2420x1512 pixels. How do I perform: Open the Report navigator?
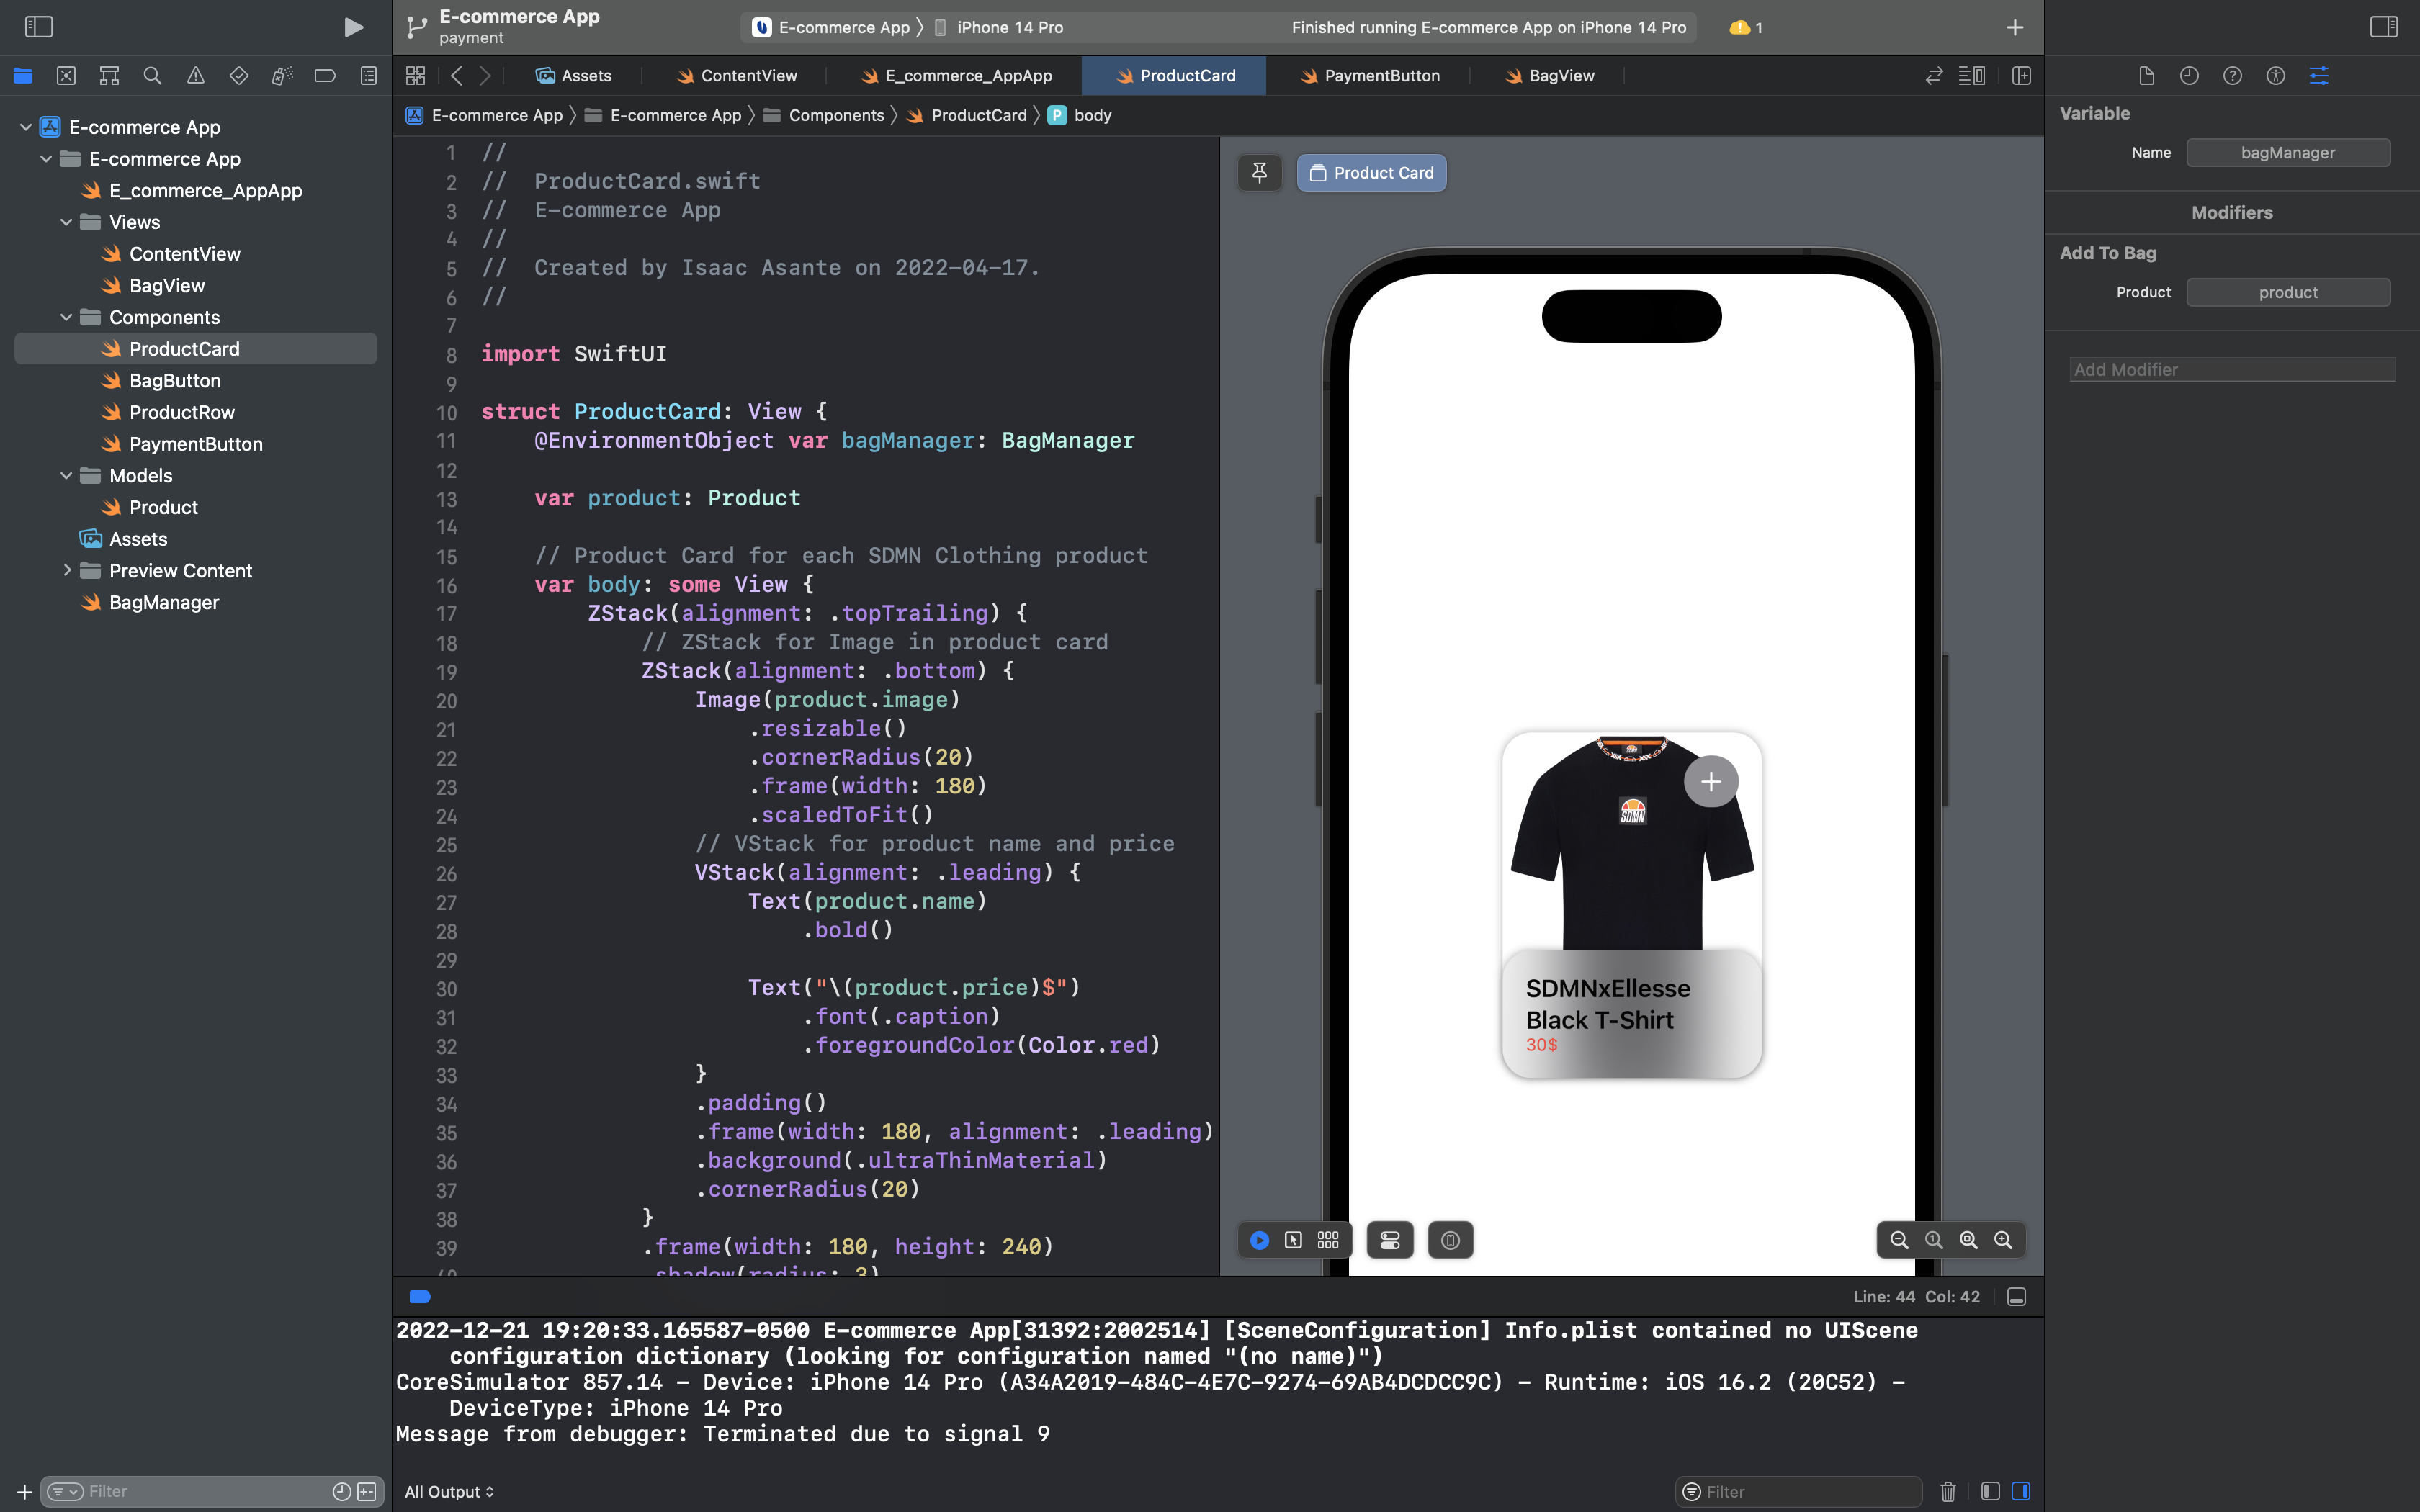pos(368,76)
